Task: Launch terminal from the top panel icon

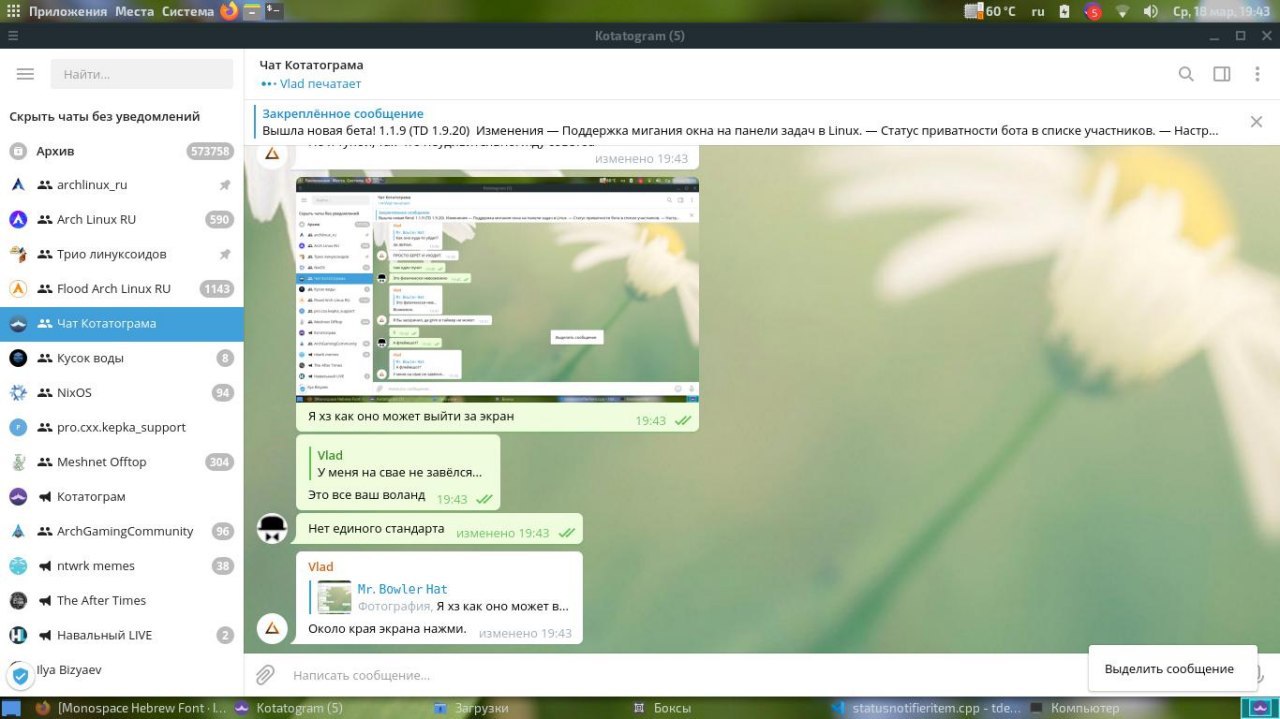Action: click(x=273, y=11)
